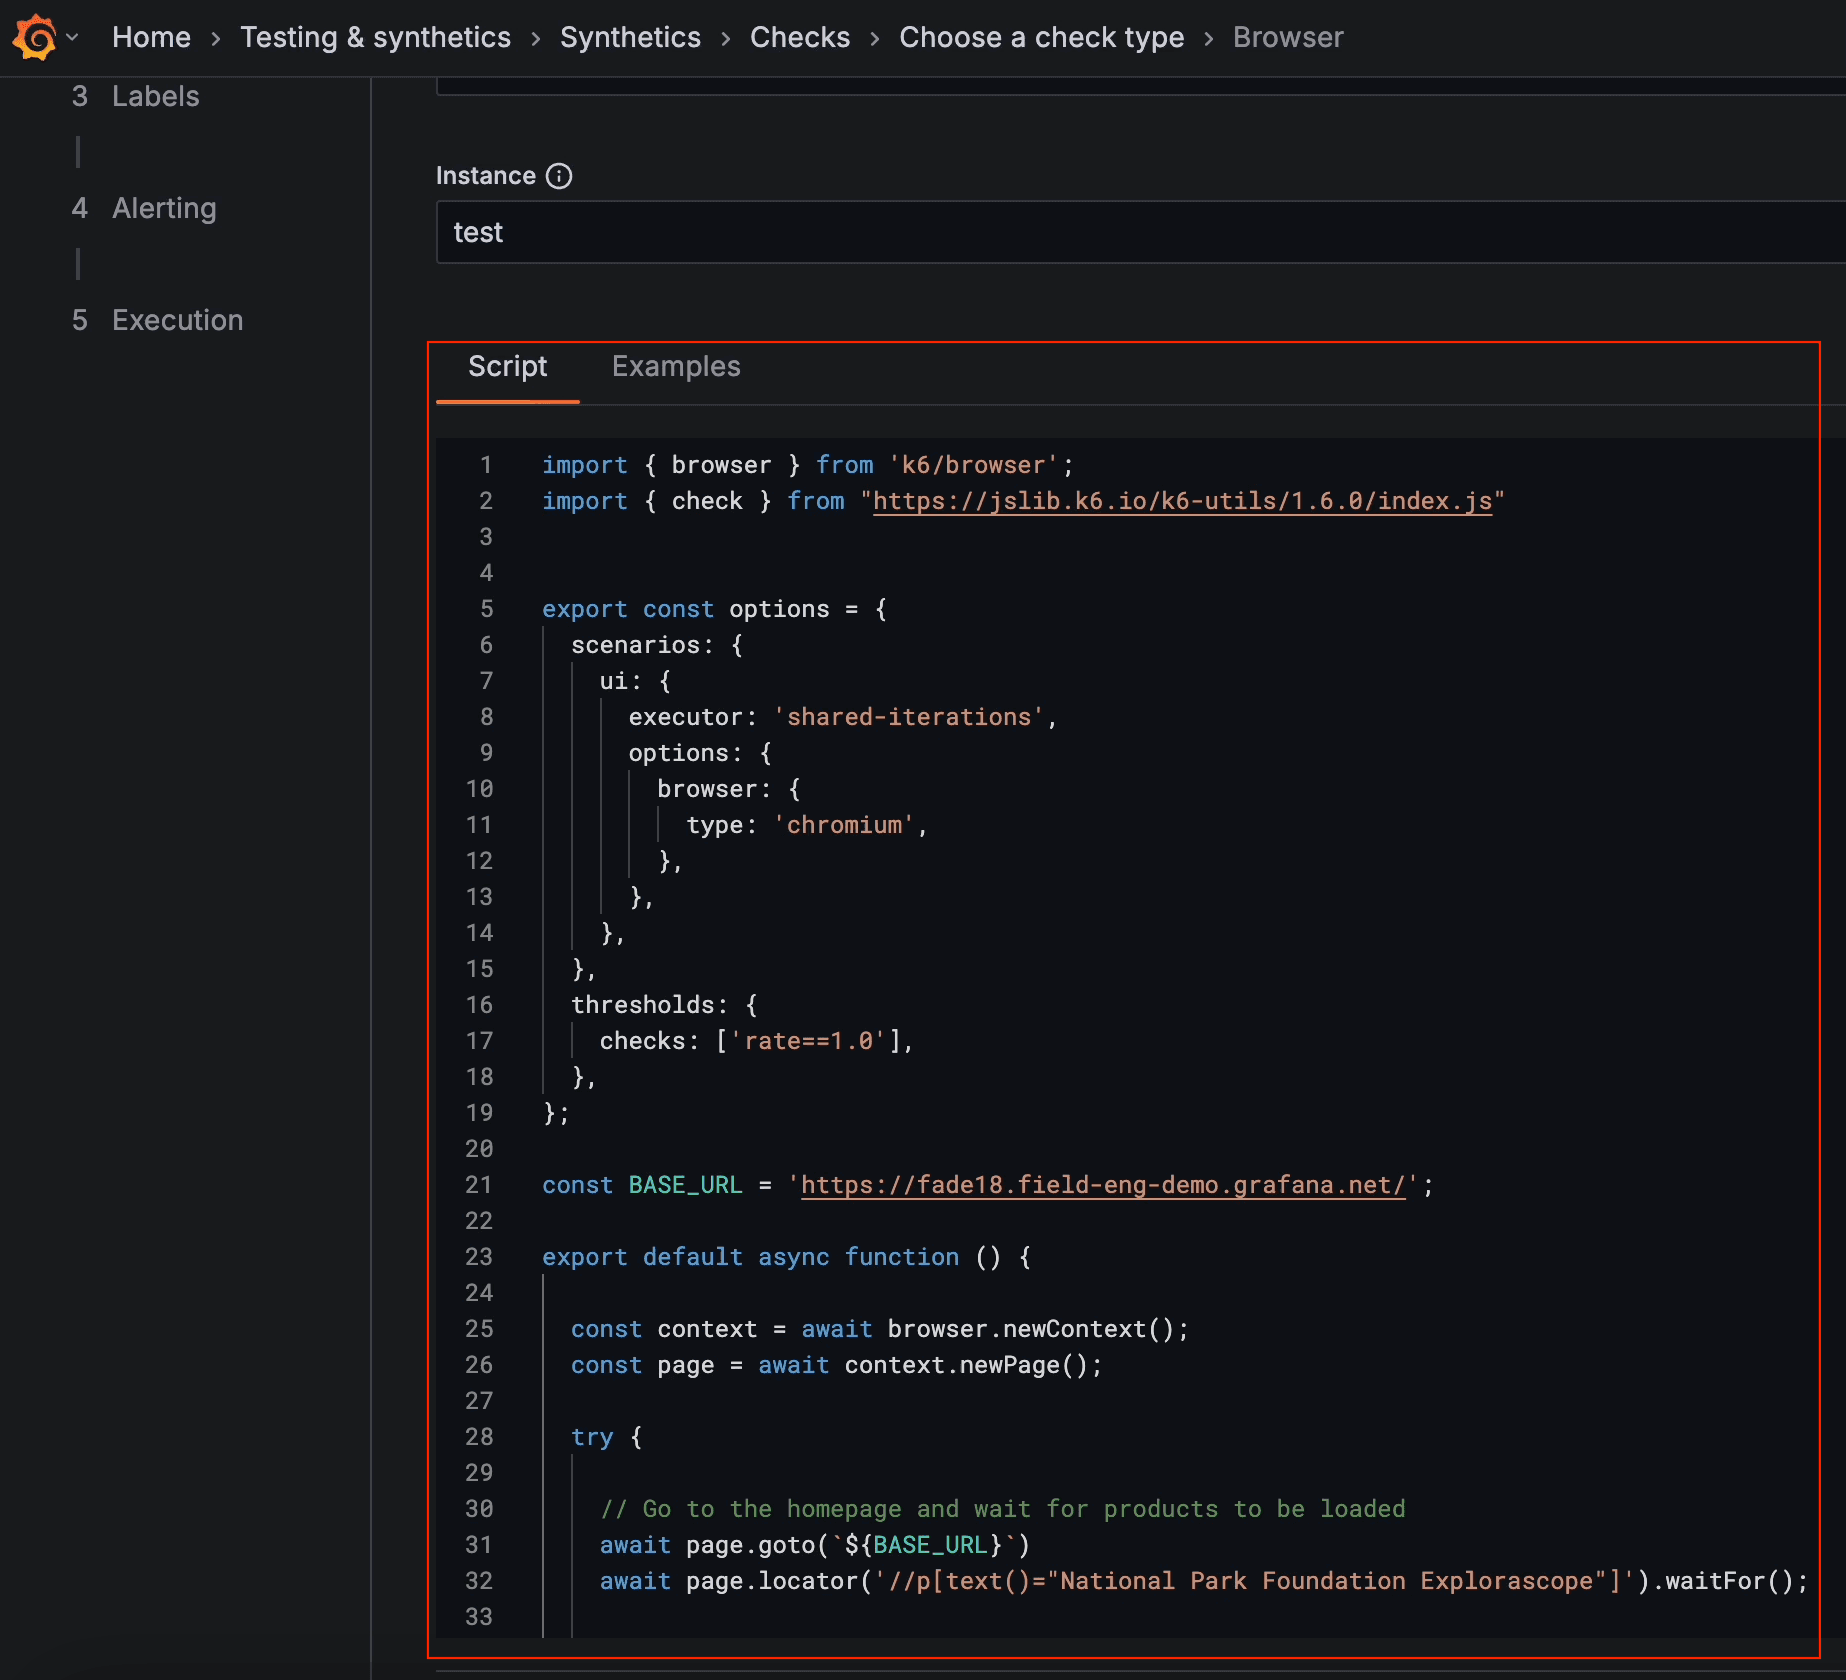Viewport: 1846px width, 1680px height.
Task: Open the jslib.k6.io import link
Action: coord(1184,501)
